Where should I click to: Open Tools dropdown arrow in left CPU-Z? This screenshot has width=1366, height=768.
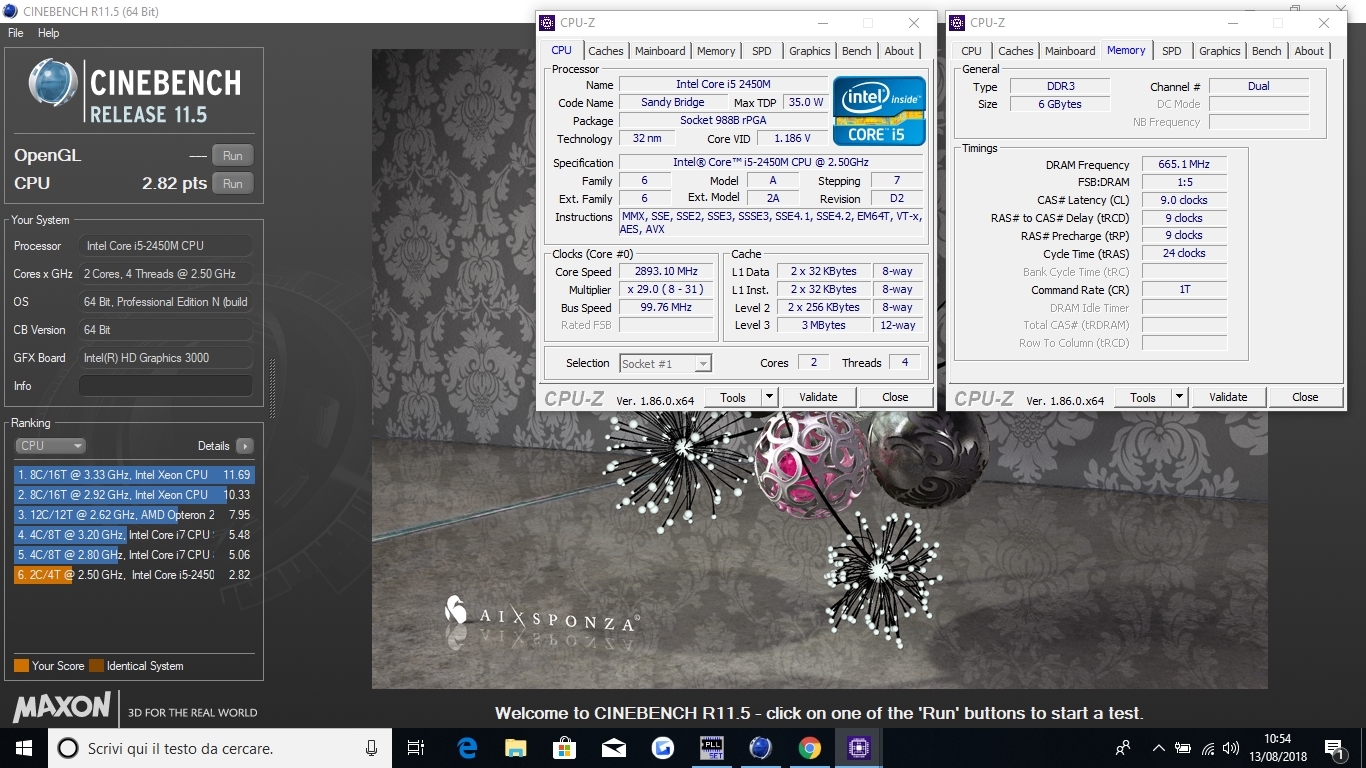(x=769, y=397)
